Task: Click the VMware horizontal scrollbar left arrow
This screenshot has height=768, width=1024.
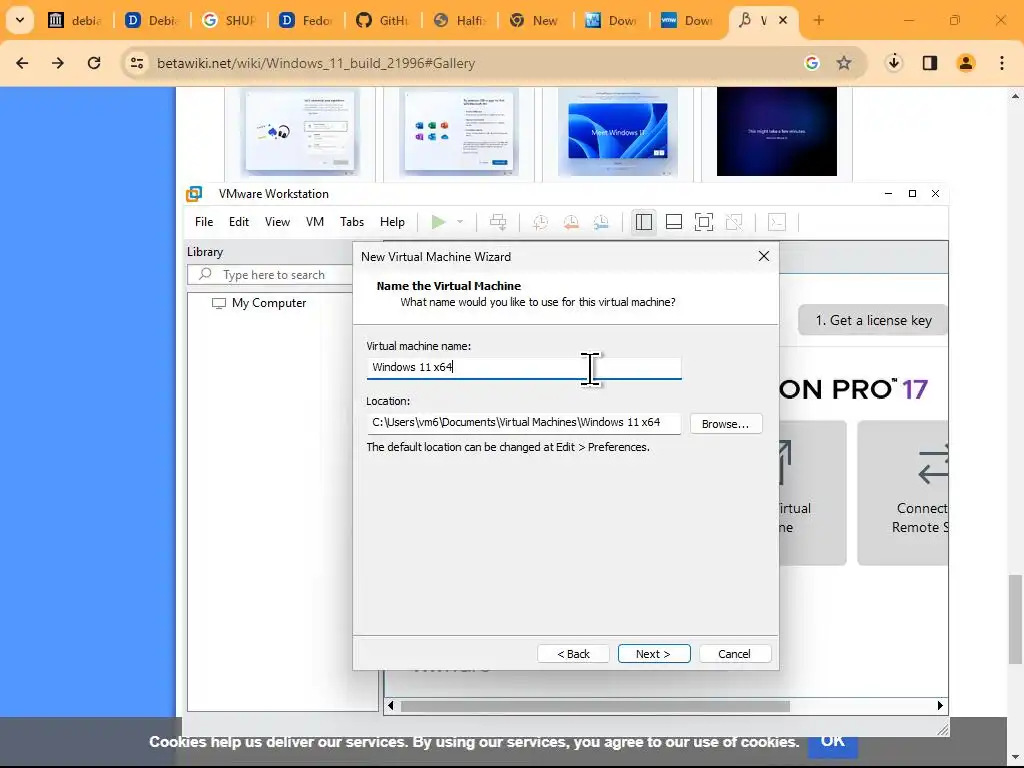Action: pos(391,705)
